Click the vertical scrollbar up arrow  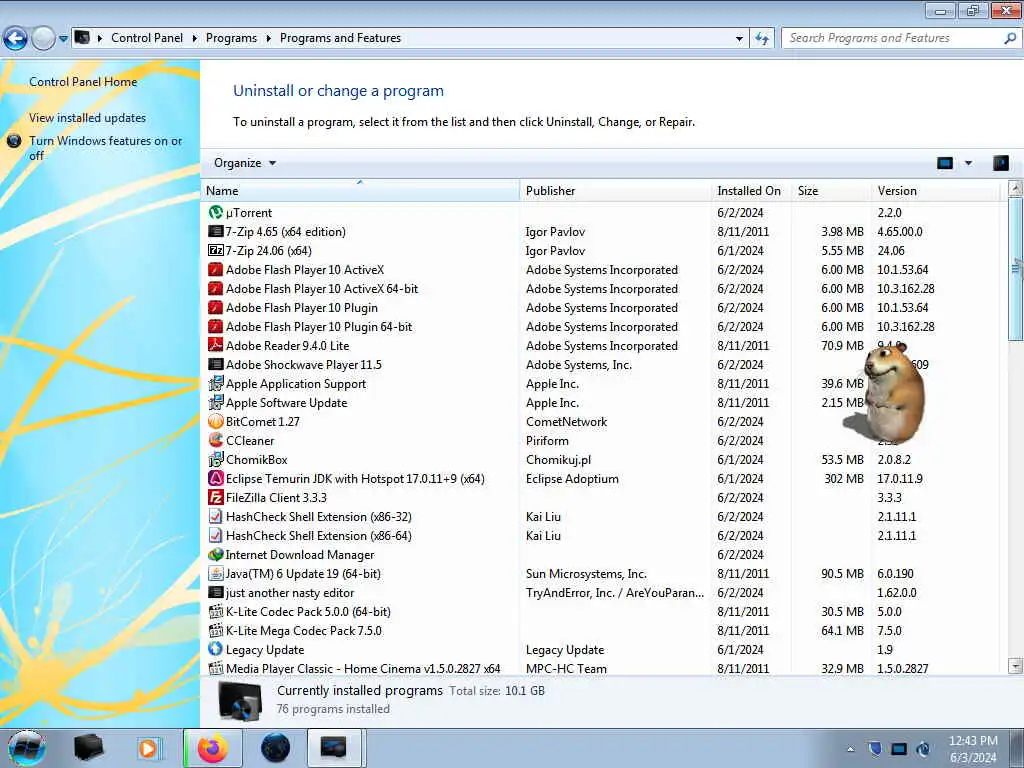[x=1015, y=188]
